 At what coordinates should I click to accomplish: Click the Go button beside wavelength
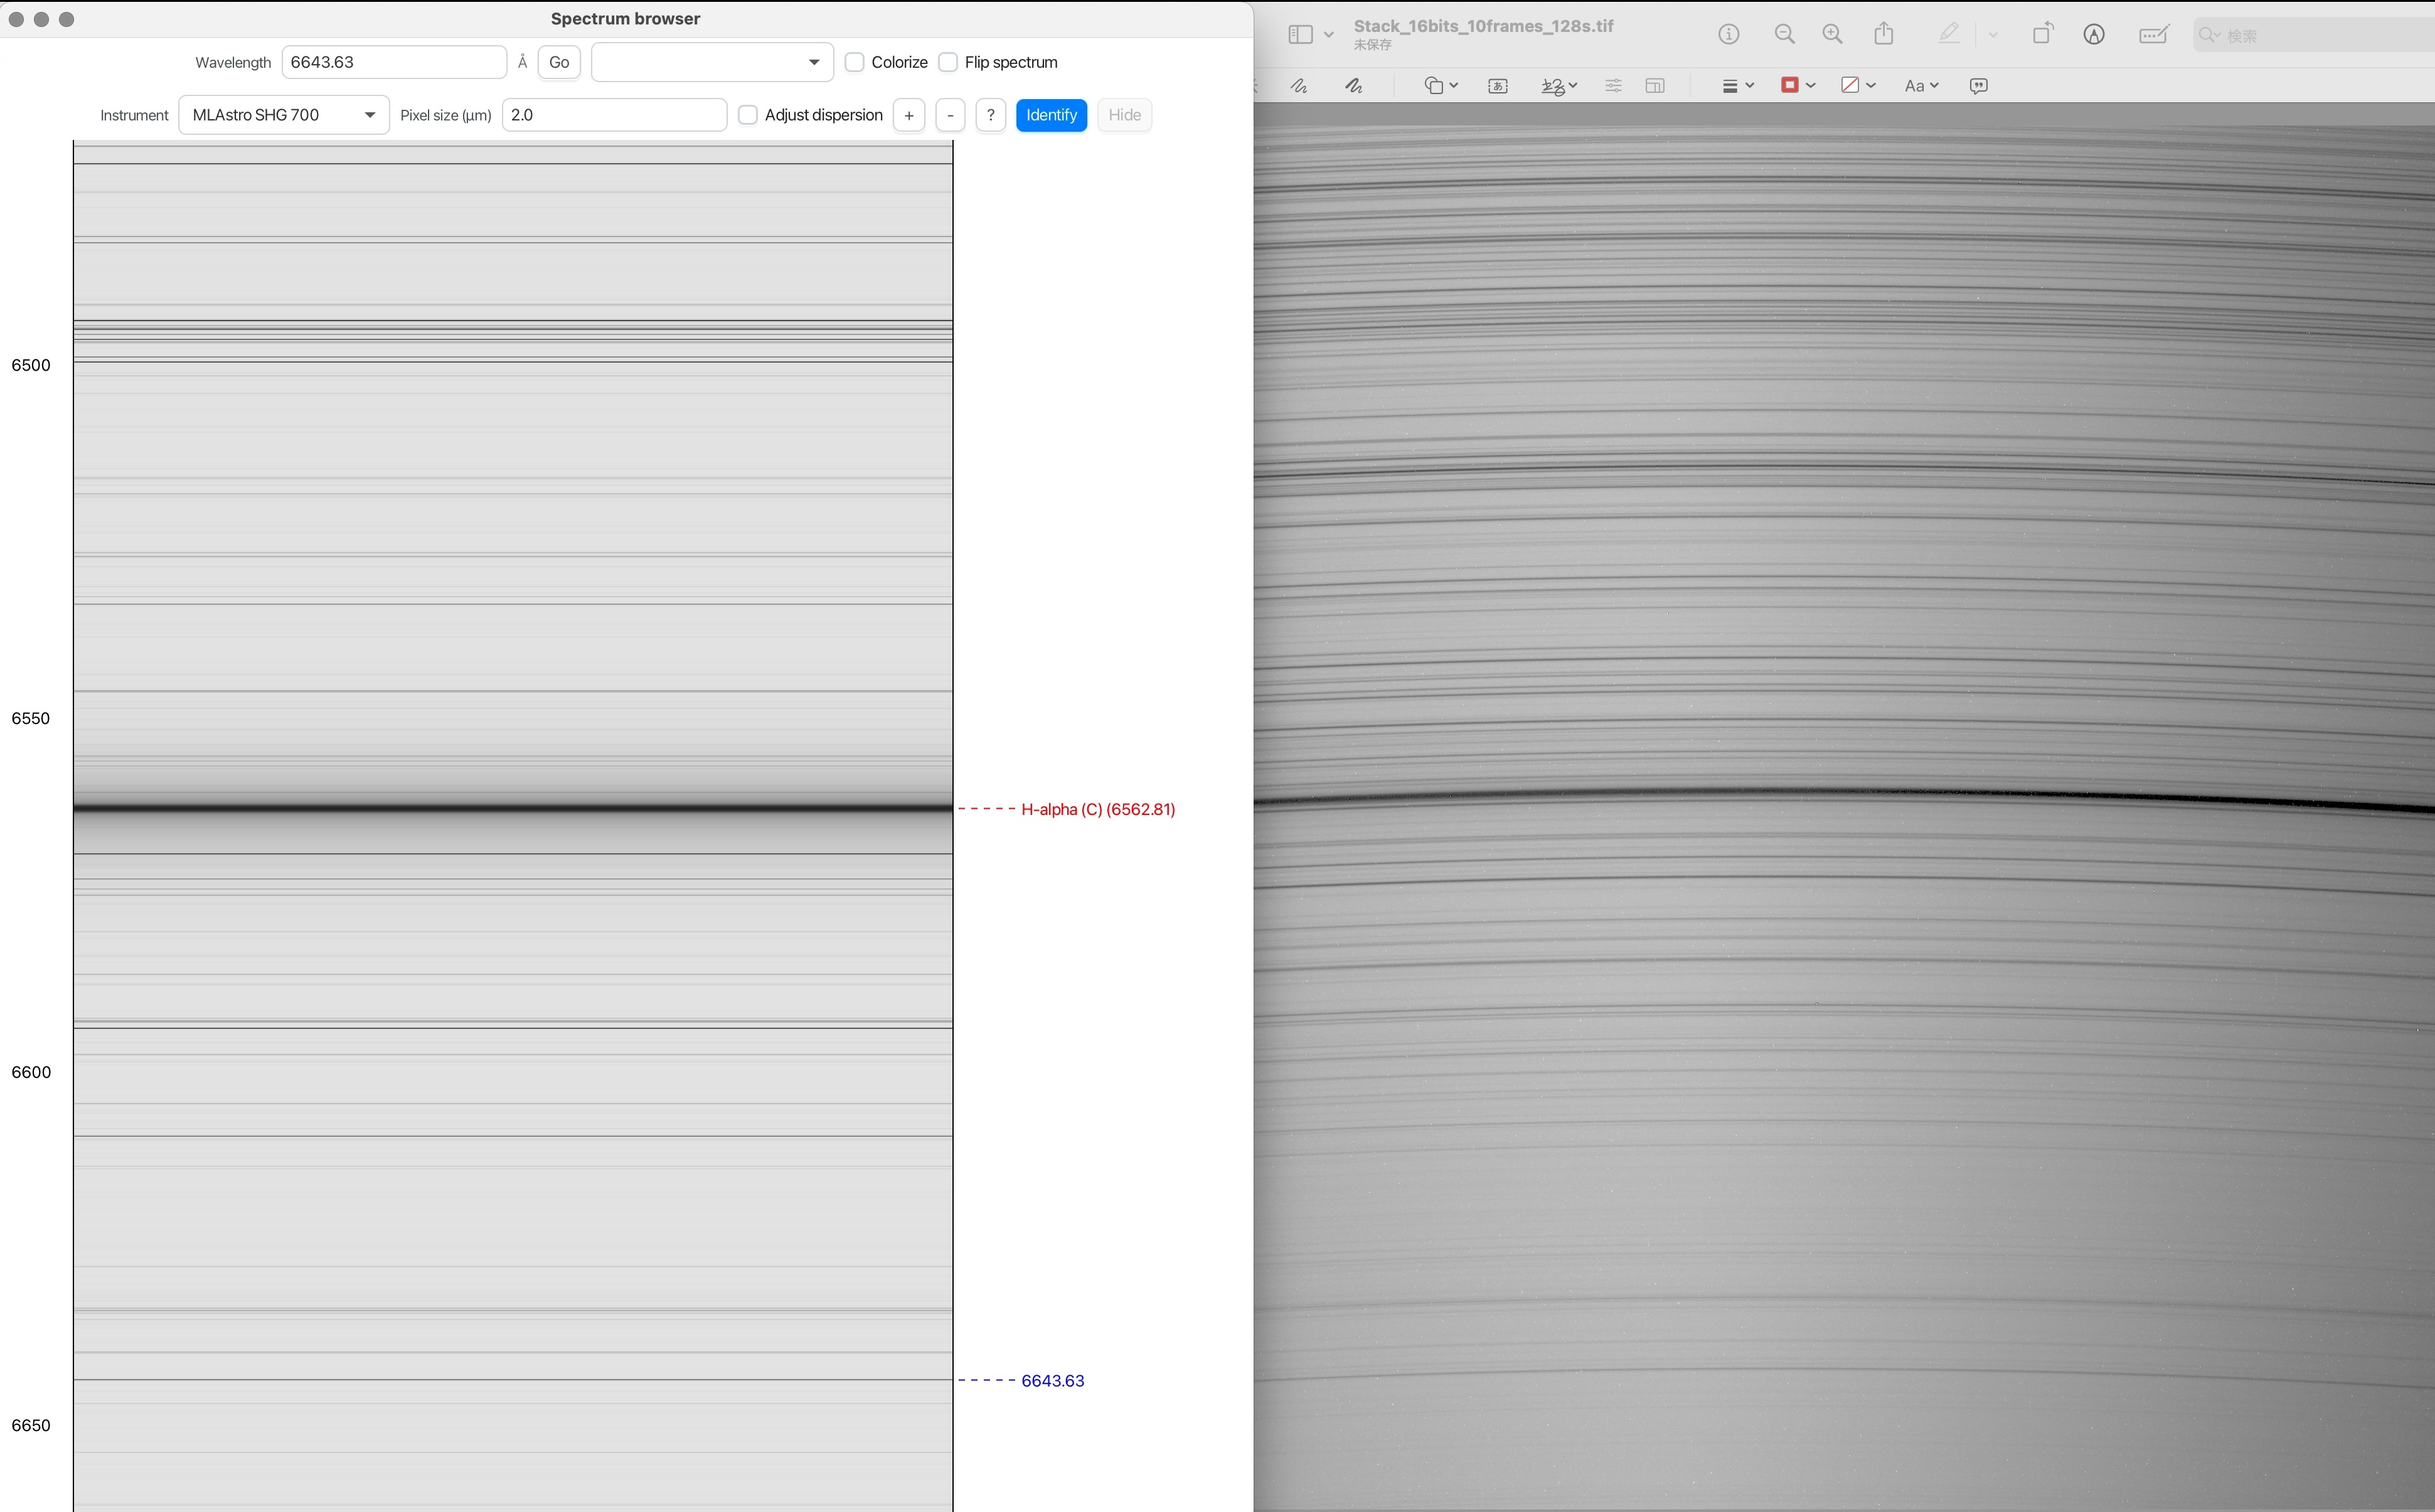[559, 62]
